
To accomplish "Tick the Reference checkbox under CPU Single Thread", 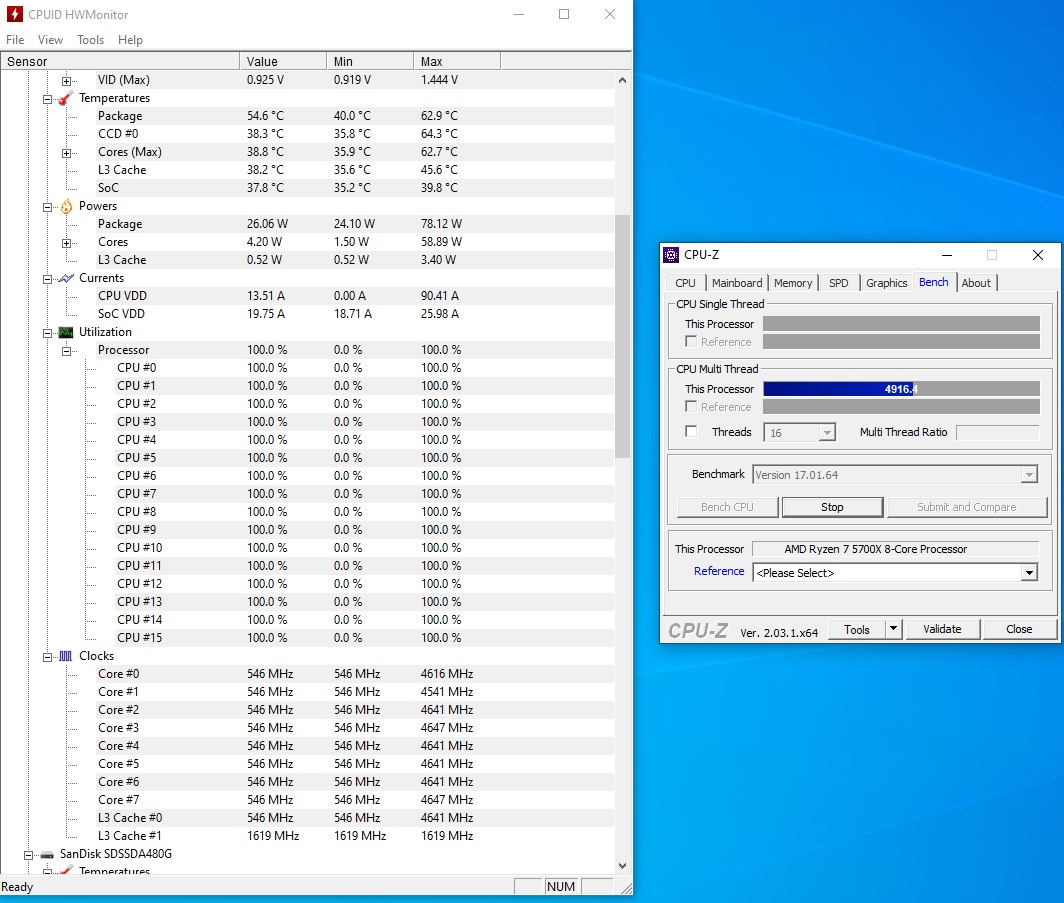I will click(x=691, y=341).
